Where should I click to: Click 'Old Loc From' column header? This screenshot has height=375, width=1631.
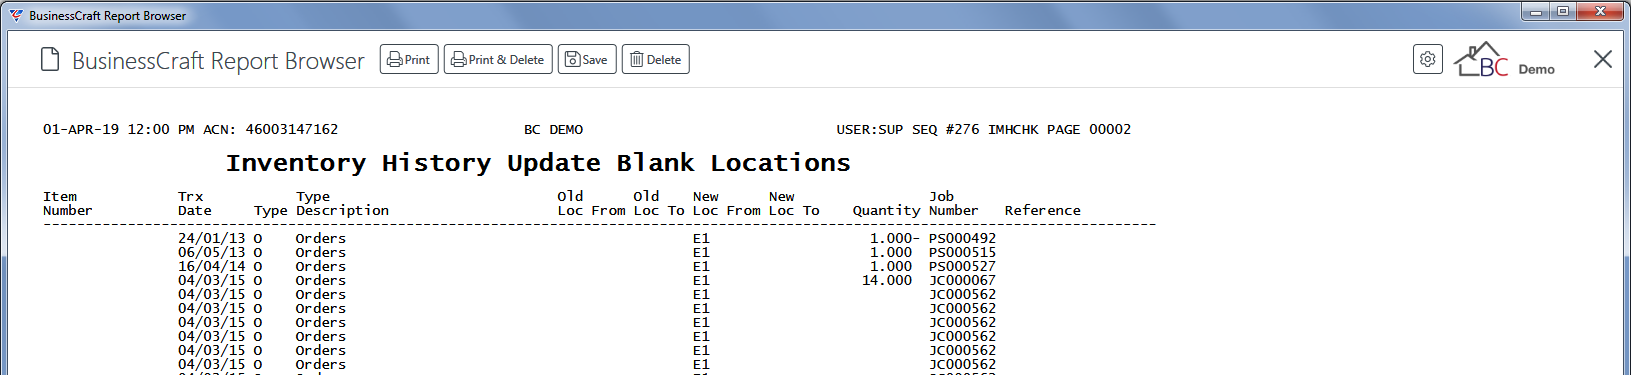tap(591, 204)
